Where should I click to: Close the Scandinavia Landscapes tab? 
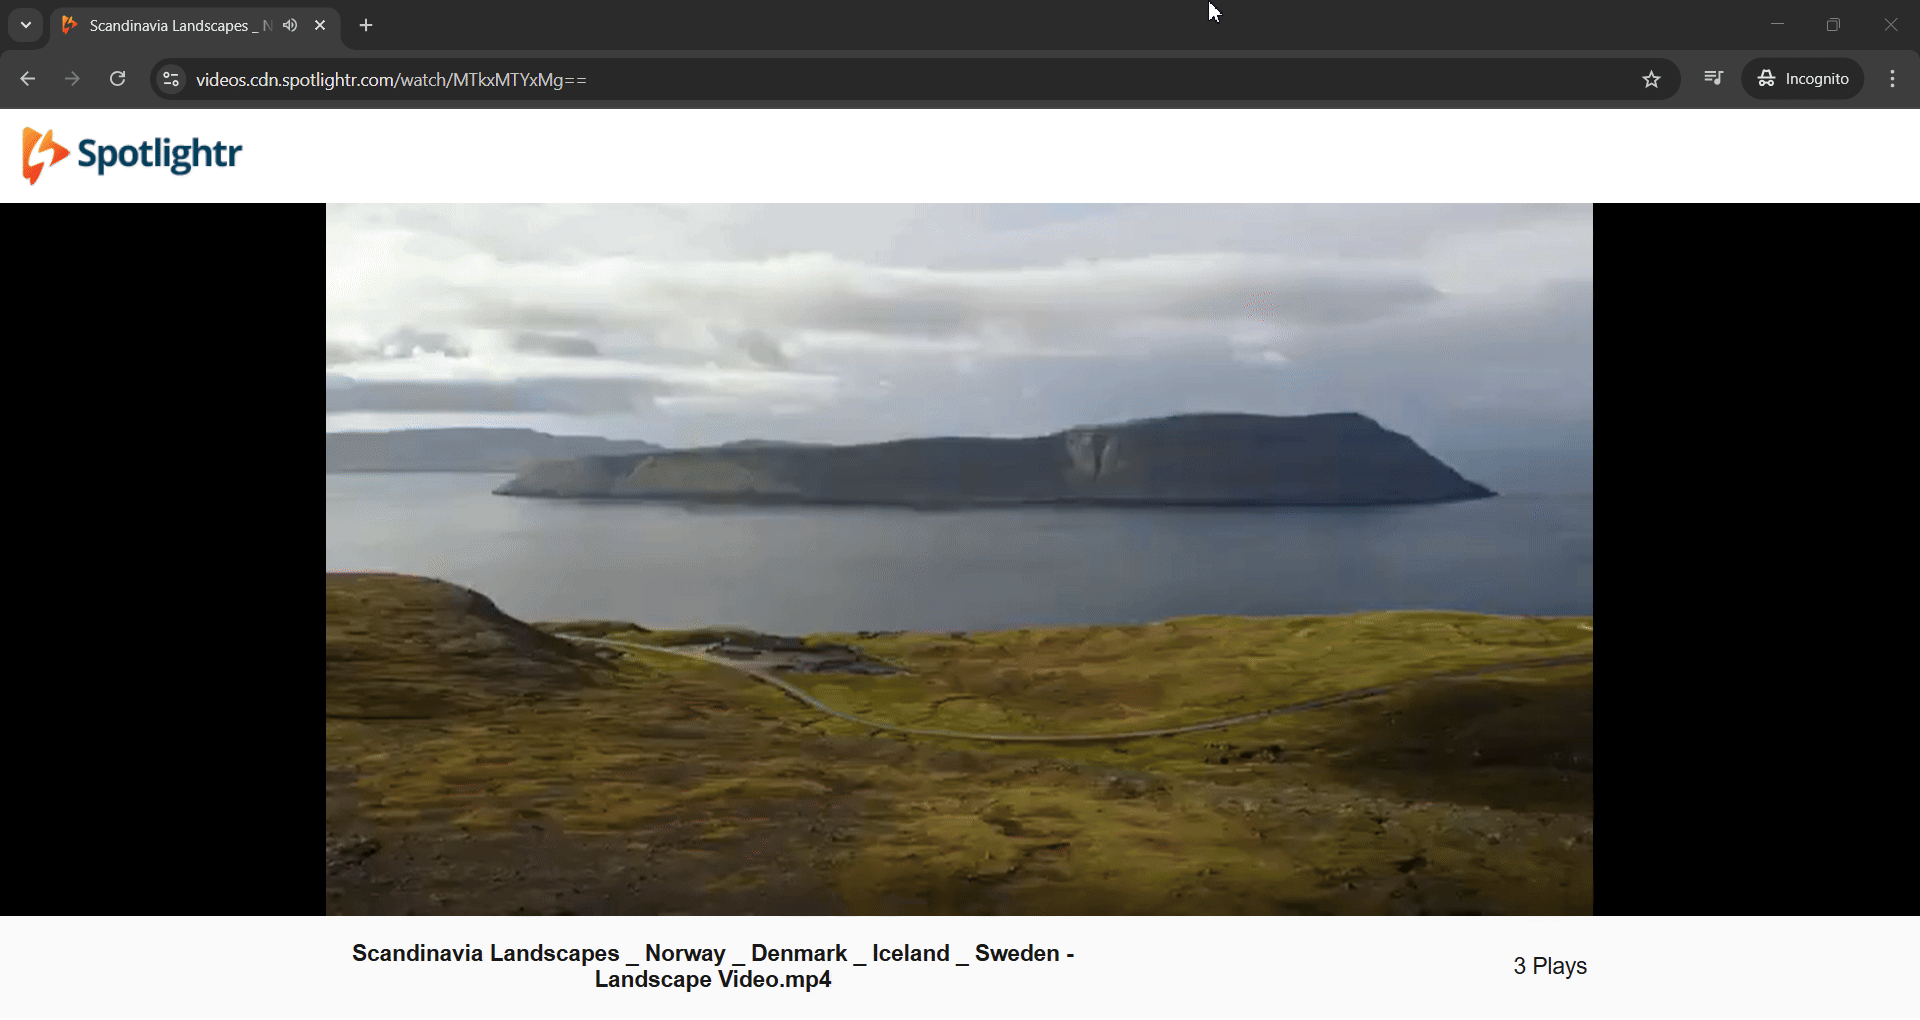[320, 25]
